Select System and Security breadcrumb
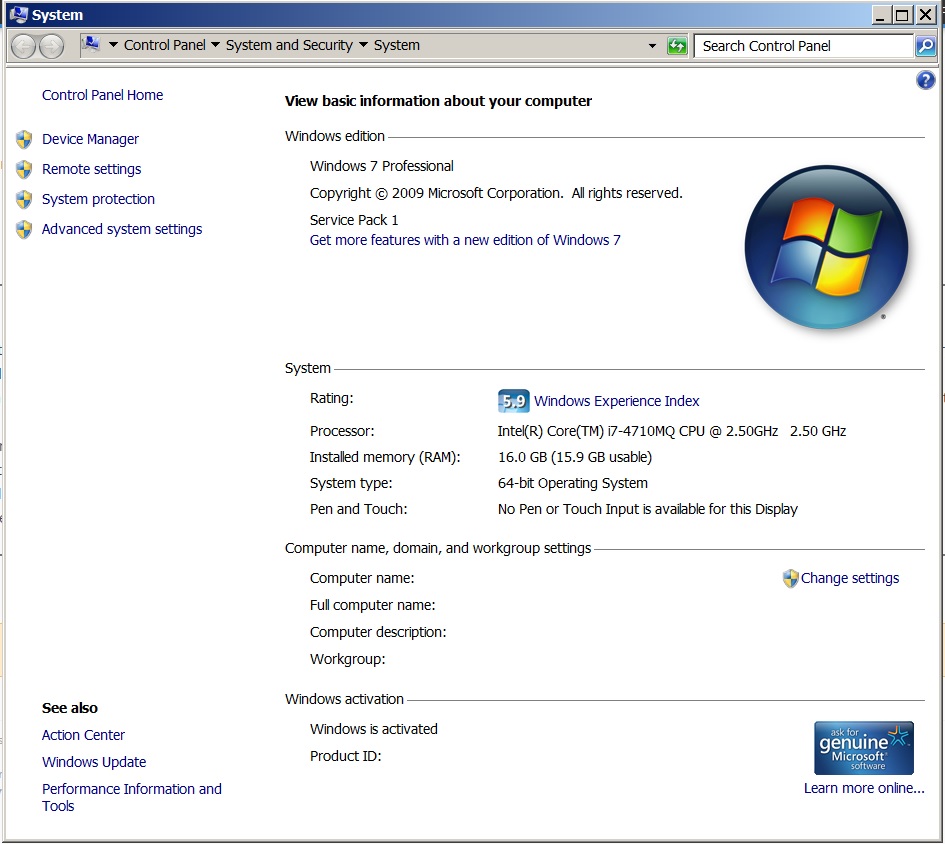The image size is (945, 844). click(x=289, y=45)
